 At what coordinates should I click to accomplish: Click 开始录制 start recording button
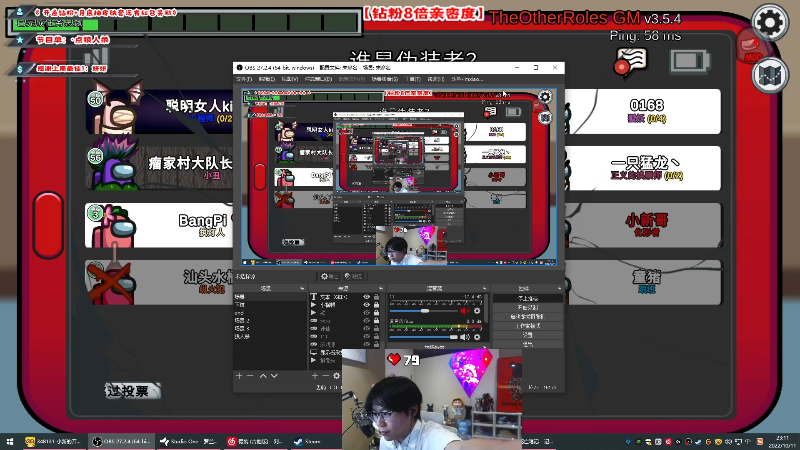click(528, 307)
